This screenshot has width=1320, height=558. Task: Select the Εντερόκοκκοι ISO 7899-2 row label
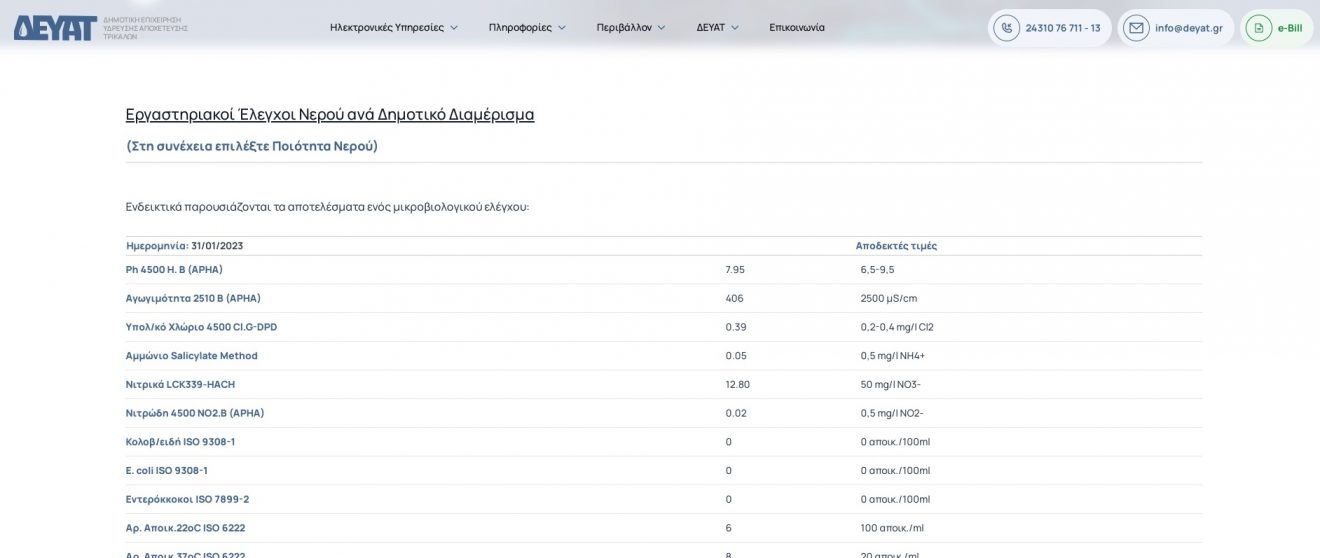(x=187, y=499)
